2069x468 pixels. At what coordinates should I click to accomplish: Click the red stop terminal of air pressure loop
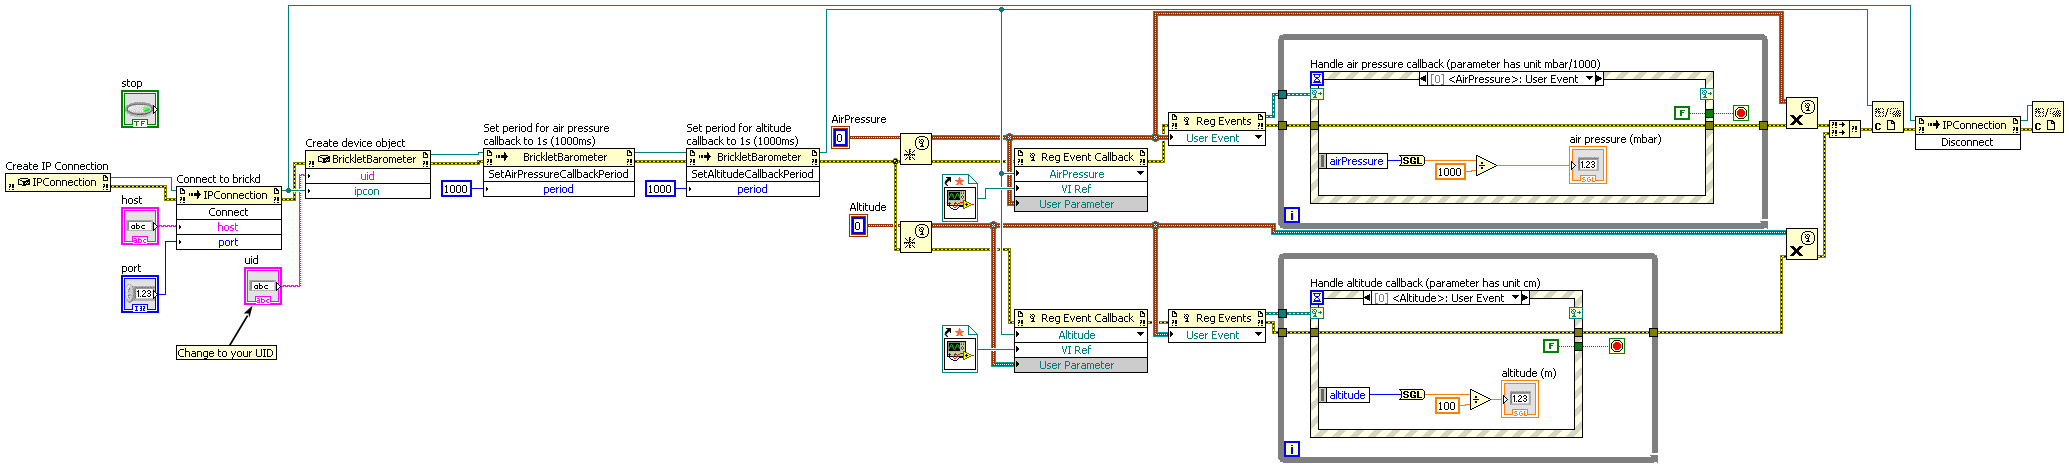[1741, 113]
